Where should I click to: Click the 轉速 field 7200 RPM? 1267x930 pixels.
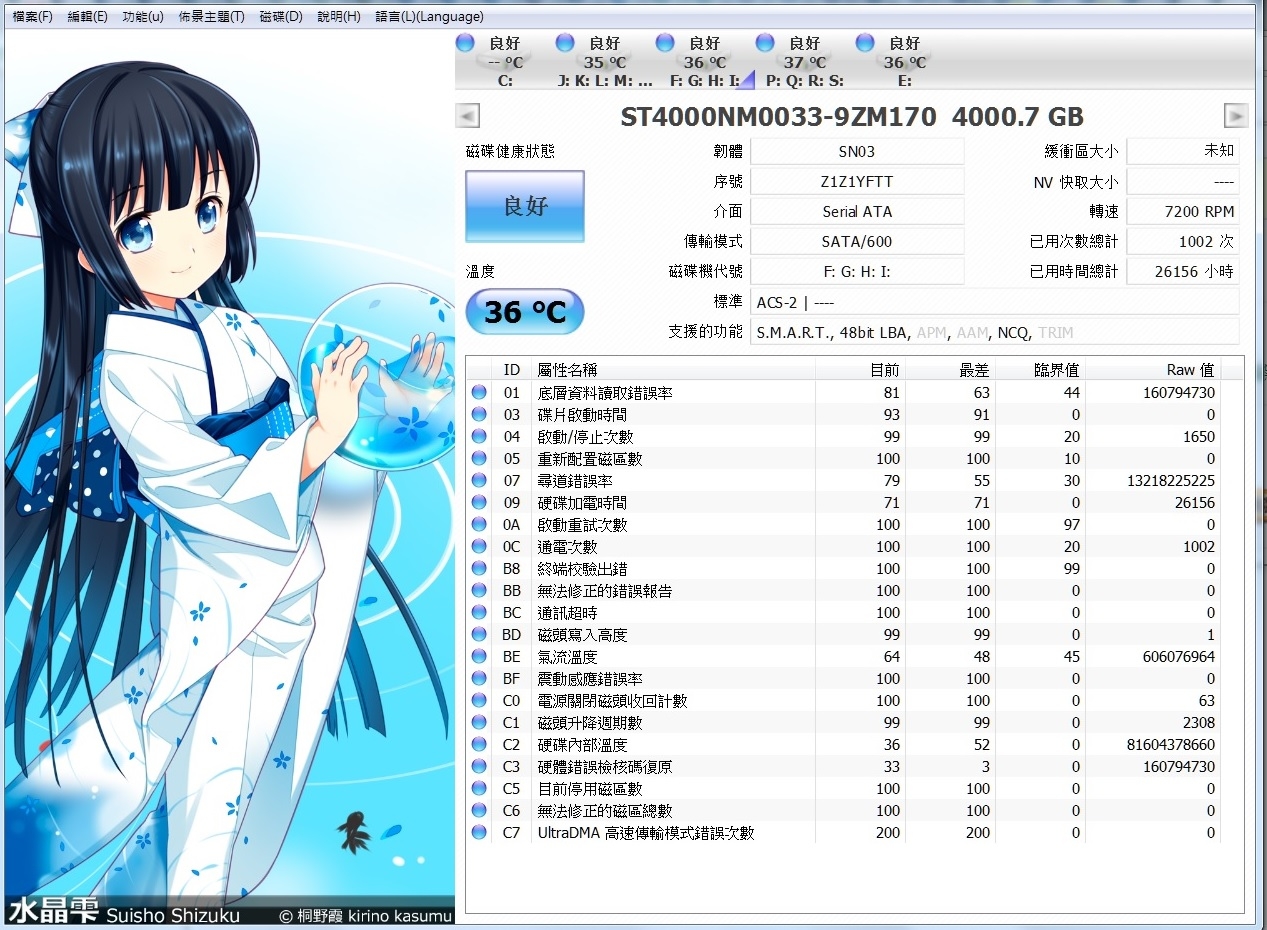click(1183, 212)
